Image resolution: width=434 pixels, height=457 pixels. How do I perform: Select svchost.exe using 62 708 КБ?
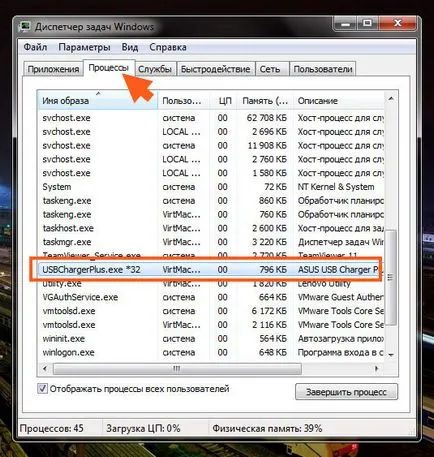(211, 118)
